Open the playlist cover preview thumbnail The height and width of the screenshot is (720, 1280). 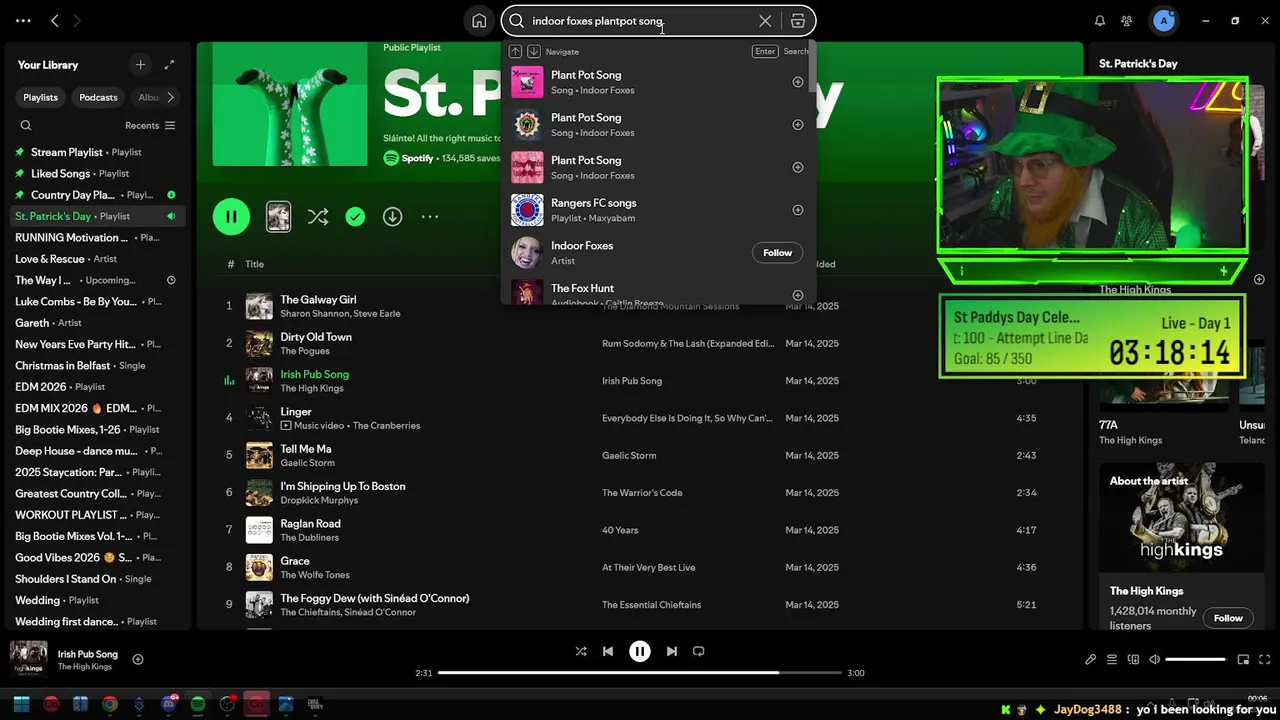[278, 216]
